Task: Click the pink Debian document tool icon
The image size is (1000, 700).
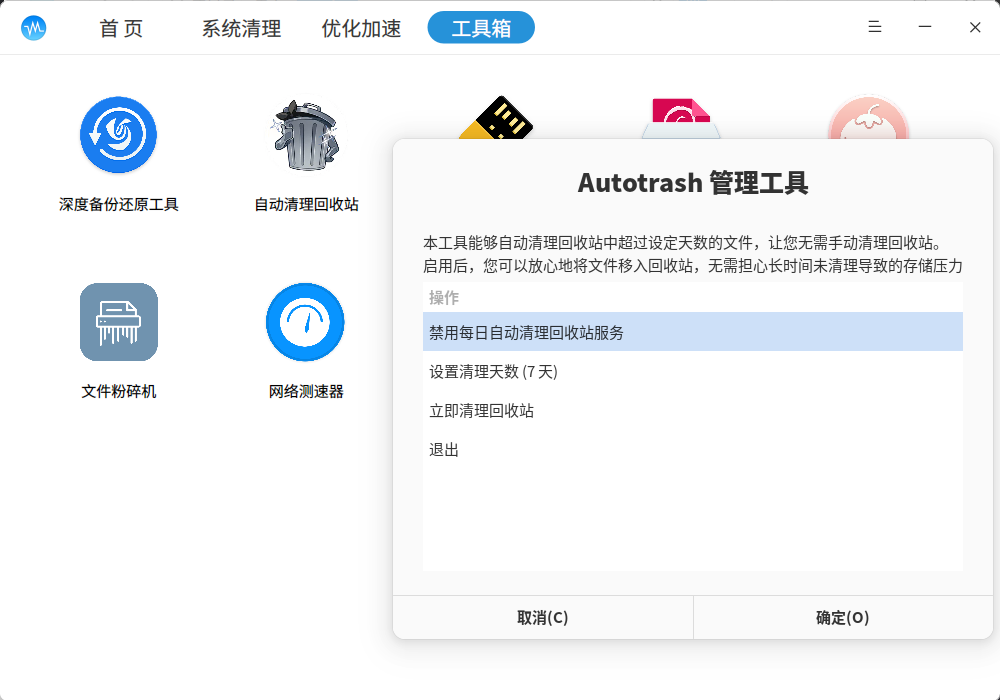Action: tap(681, 119)
